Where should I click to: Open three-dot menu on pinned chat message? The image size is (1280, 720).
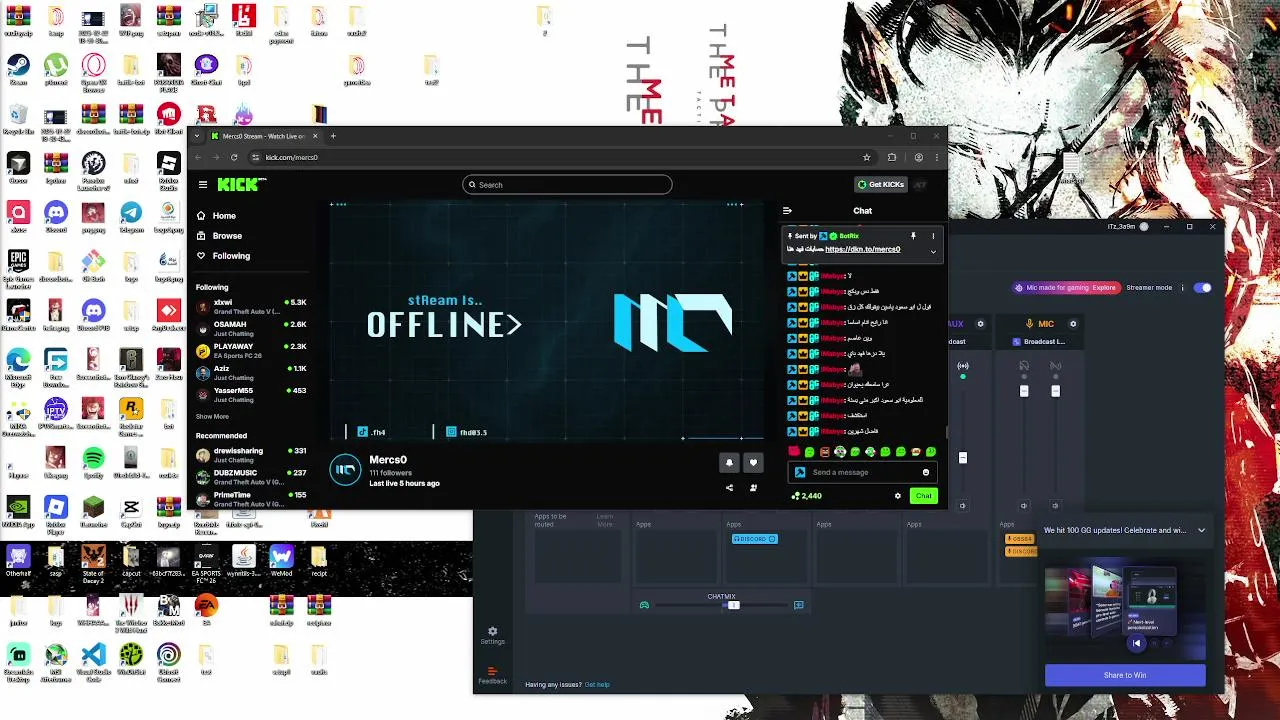click(933, 236)
